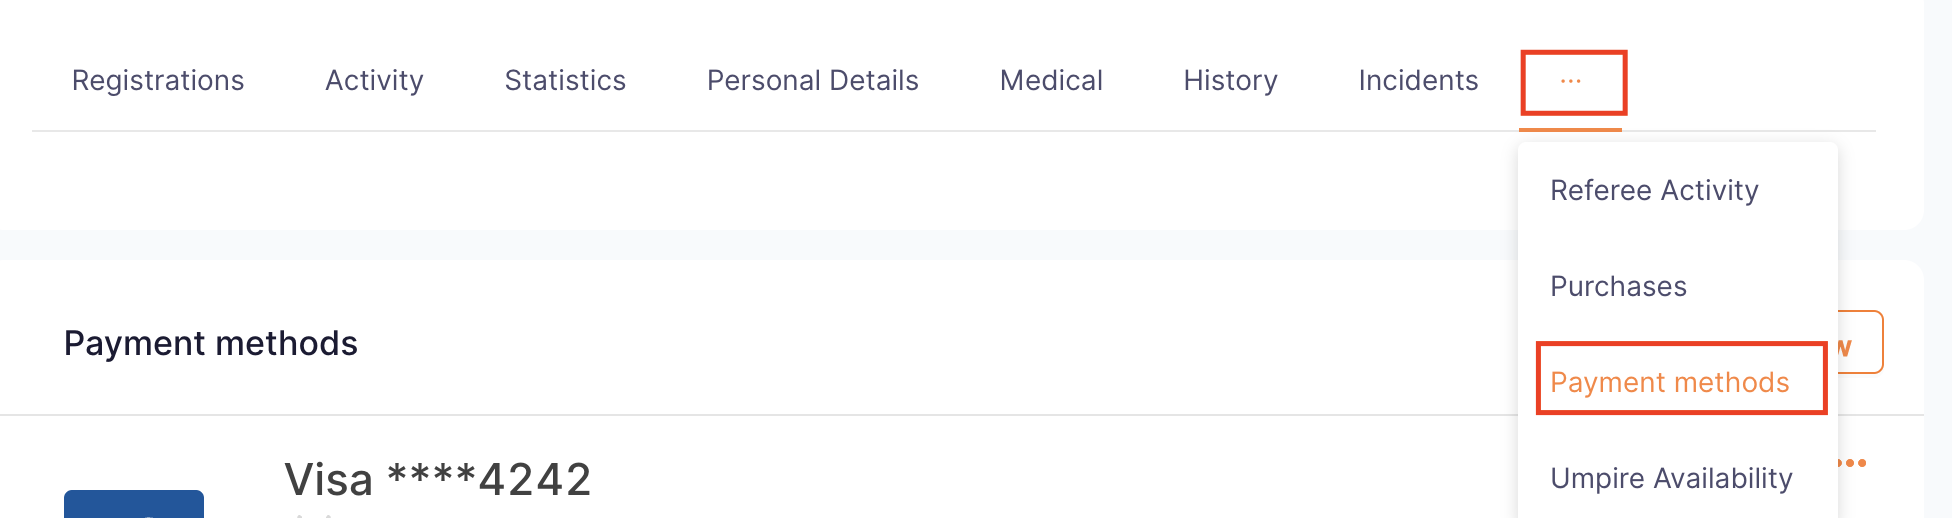This screenshot has height=518, width=1952.
Task: Open the ellipsis more-tabs menu
Action: 1571,81
